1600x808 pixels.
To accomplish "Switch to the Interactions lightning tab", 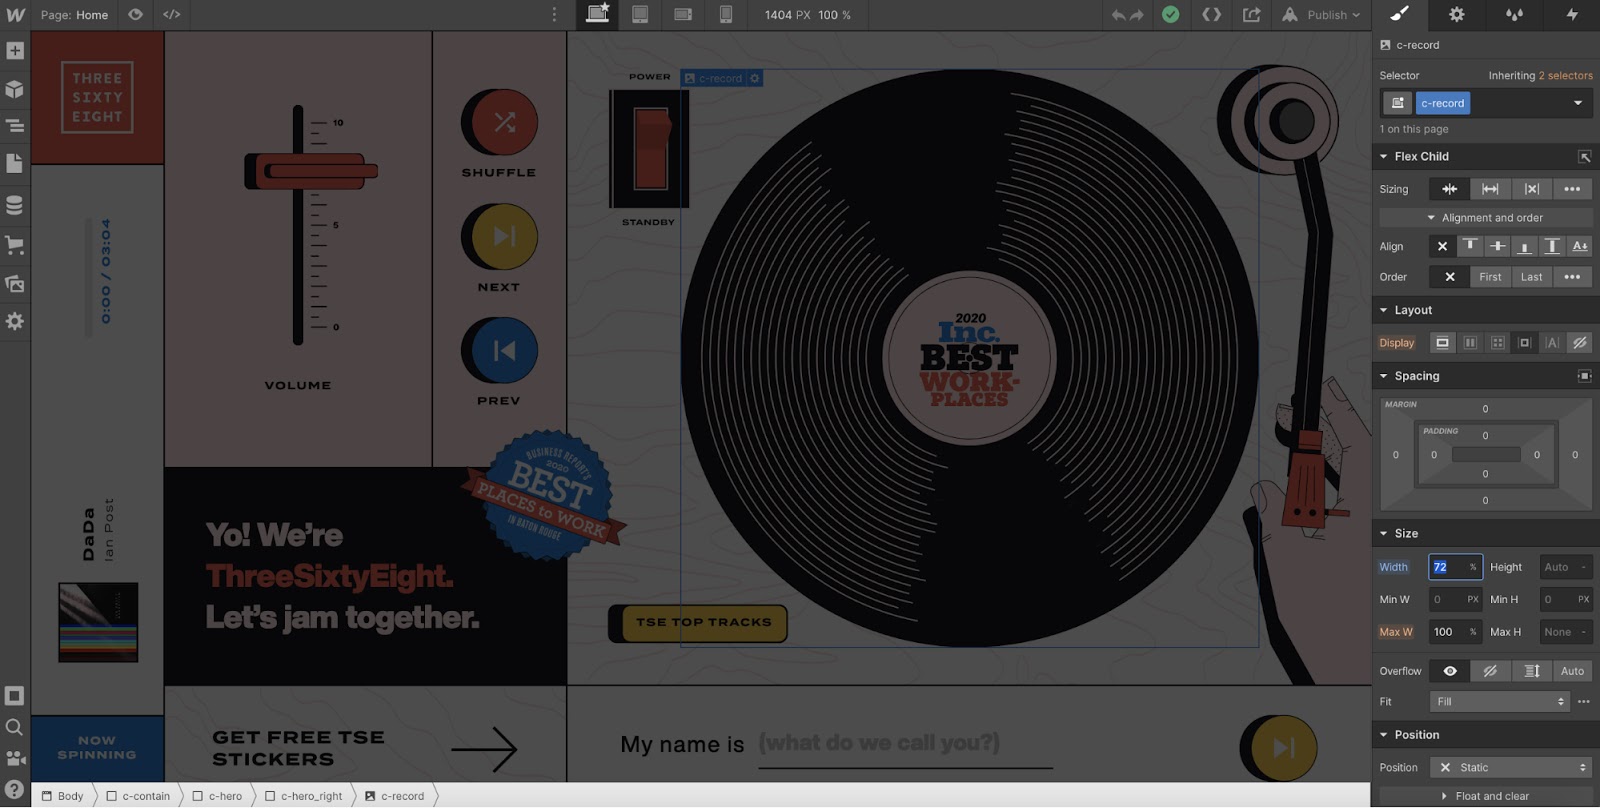I will [x=1571, y=14].
